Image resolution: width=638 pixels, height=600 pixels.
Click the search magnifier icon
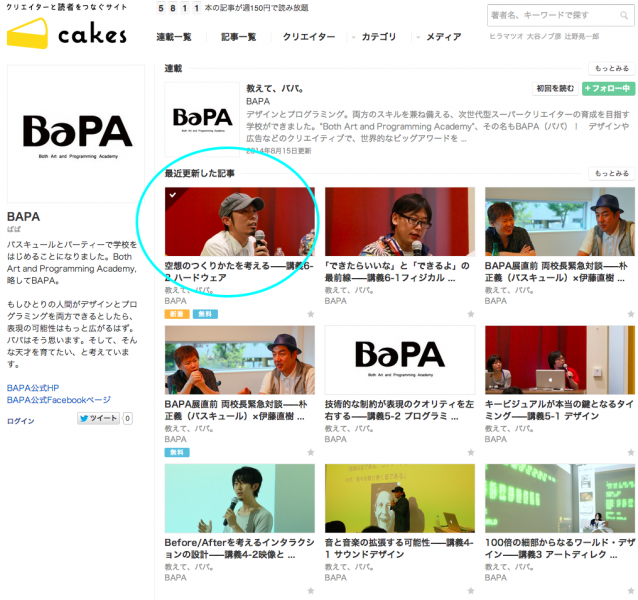click(x=623, y=15)
